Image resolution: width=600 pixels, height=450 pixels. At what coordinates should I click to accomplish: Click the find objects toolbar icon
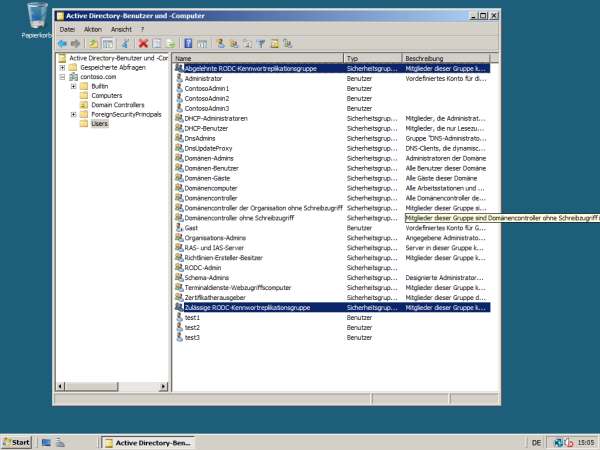(274, 44)
